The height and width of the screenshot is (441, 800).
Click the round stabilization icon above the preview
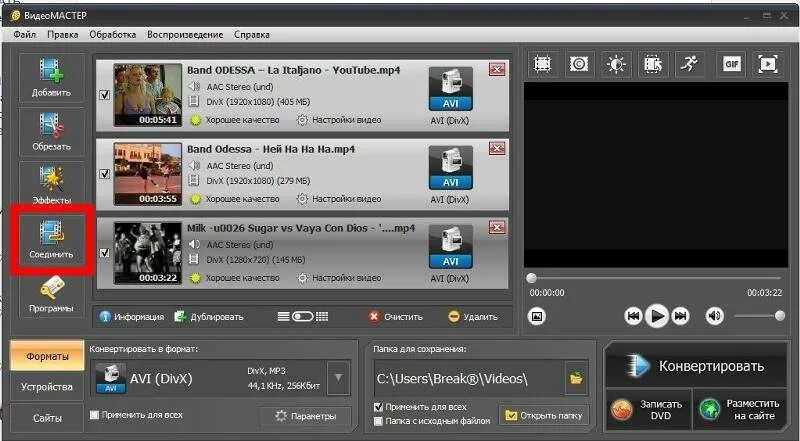point(579,64)
